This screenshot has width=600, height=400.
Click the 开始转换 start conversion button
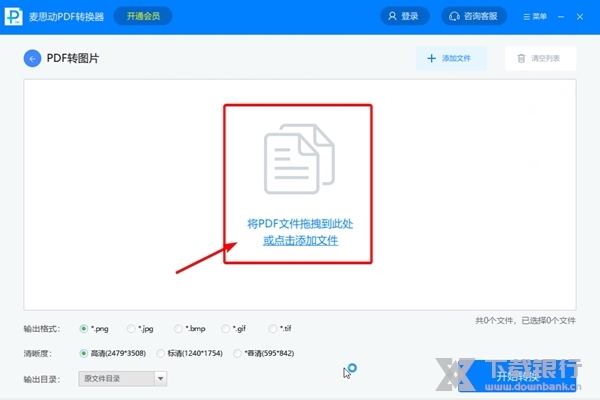[517, 376]
